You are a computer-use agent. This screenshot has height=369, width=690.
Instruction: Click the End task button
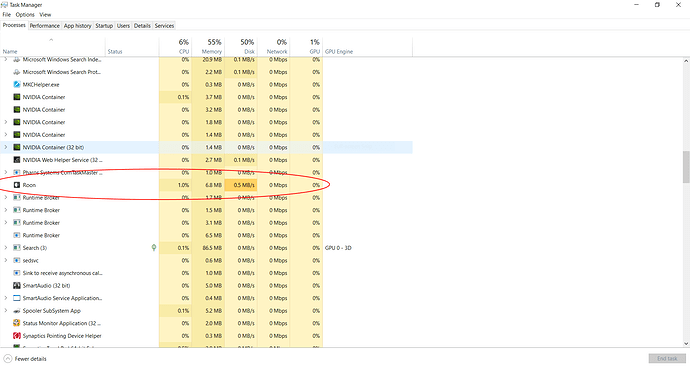pos(667,358)
